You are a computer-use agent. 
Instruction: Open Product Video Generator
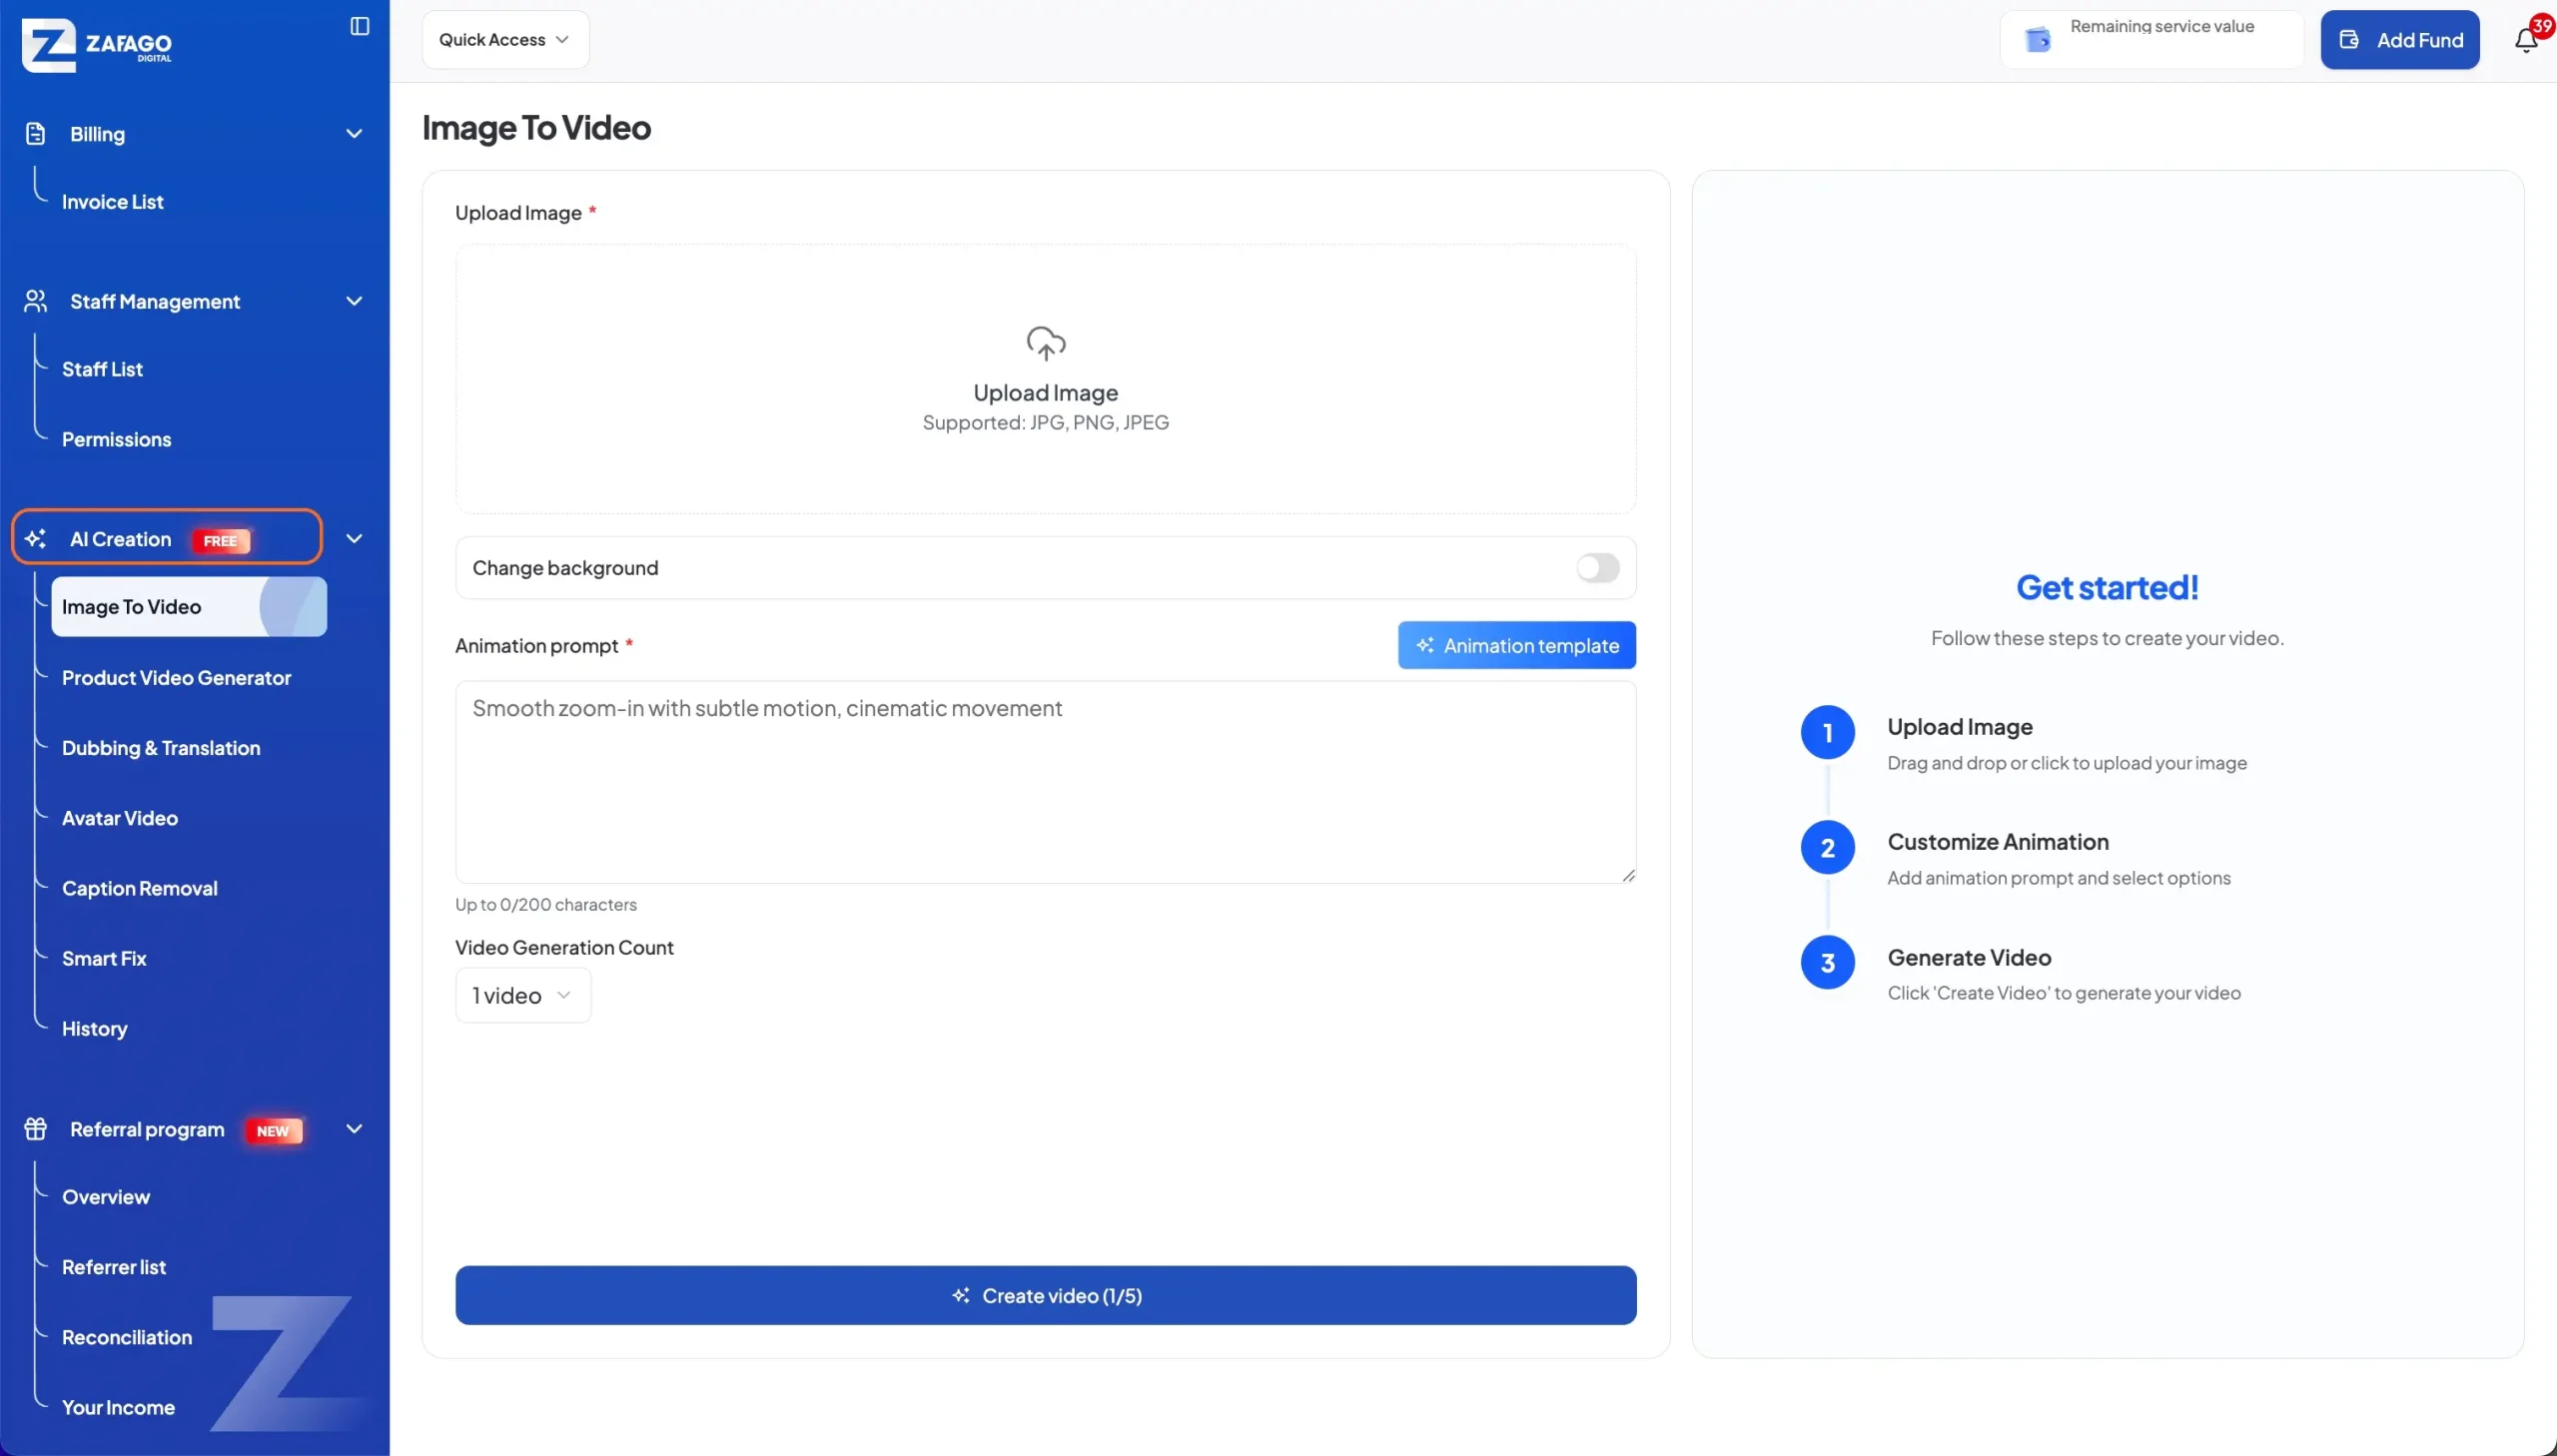tap(177, 678)
